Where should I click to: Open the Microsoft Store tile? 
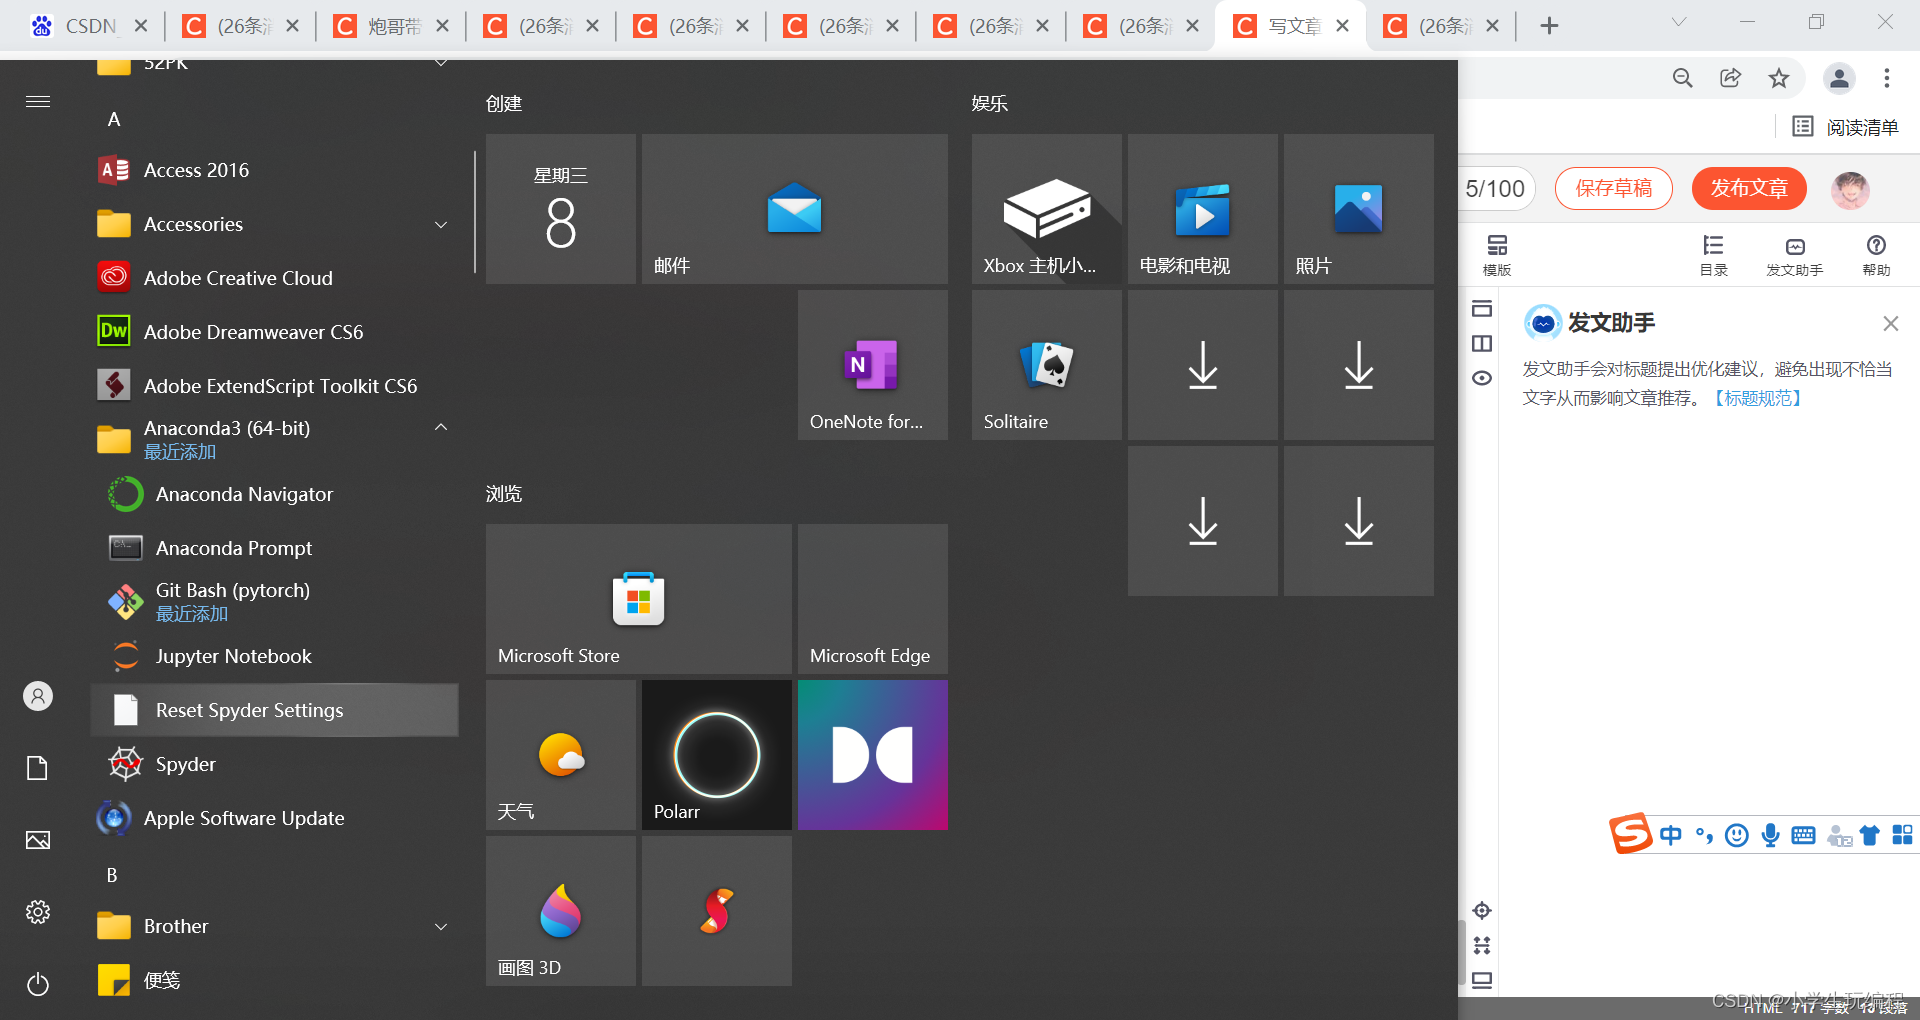tap(639, 599)
